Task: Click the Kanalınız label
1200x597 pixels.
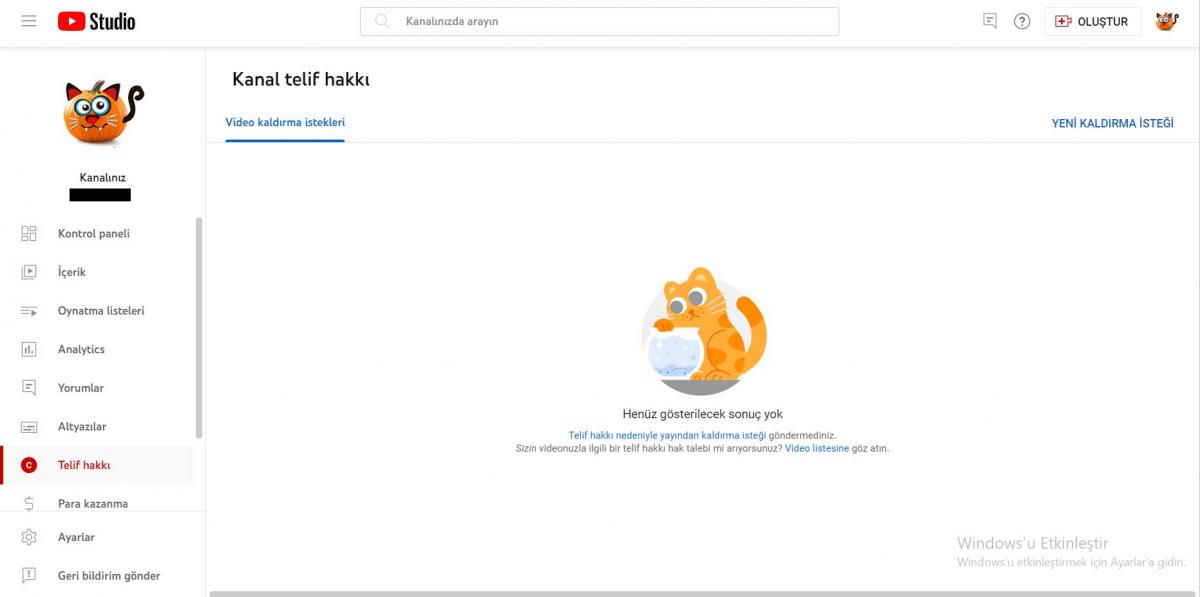Action: click(x=102, y=177)
